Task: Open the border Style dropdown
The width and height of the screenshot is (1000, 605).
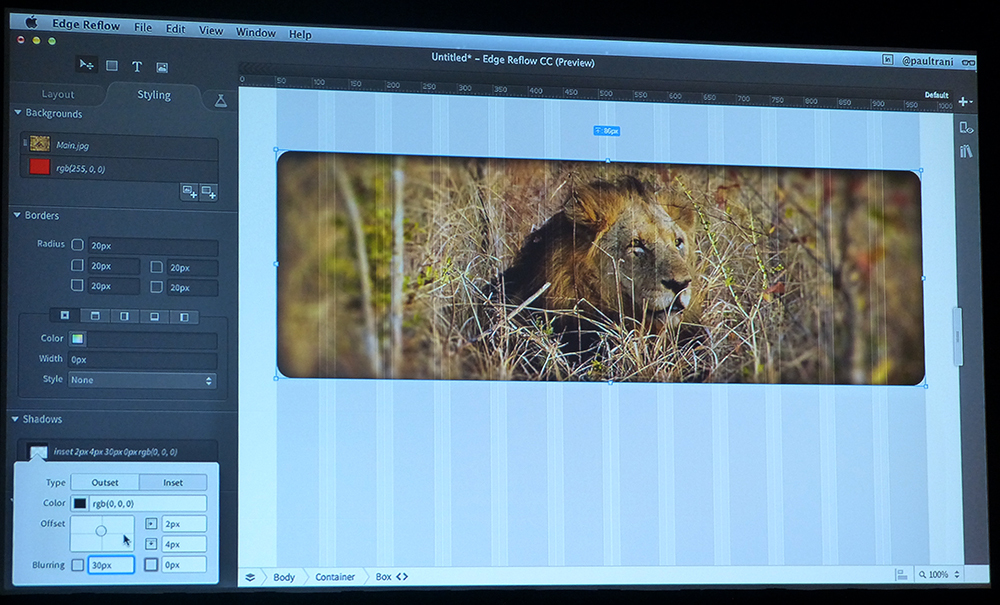Action: click(x=141, y=380)
